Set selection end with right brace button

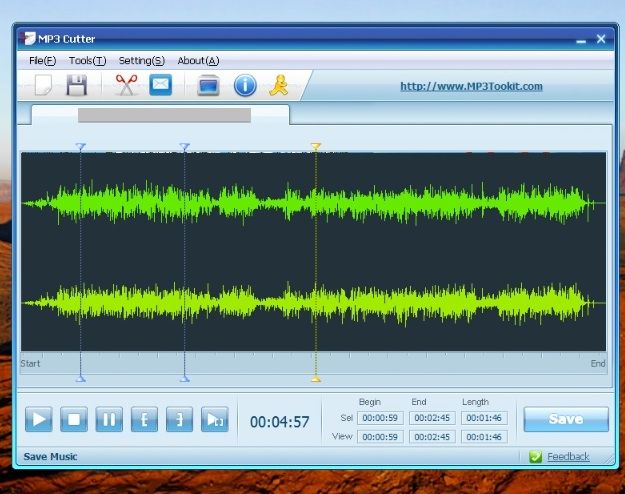coord(179,419)
